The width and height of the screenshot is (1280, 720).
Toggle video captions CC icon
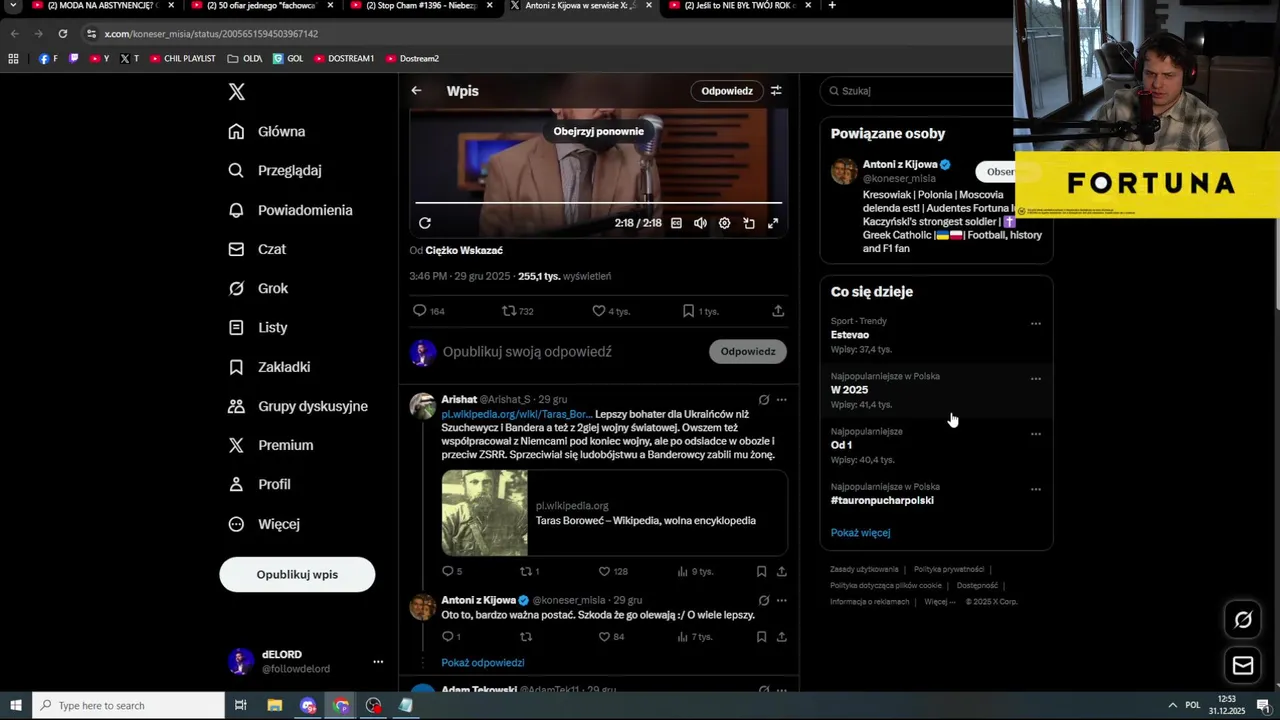click(x=676, y=223)
